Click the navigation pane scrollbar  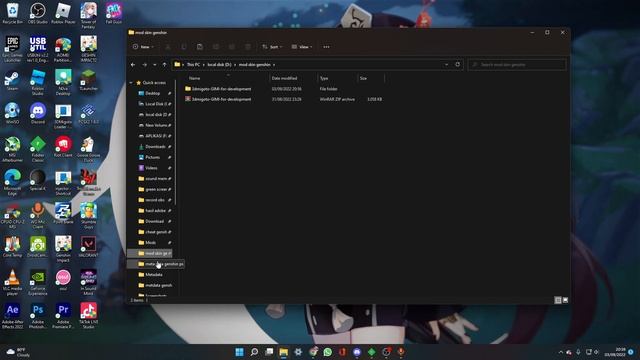click(176, 143)
